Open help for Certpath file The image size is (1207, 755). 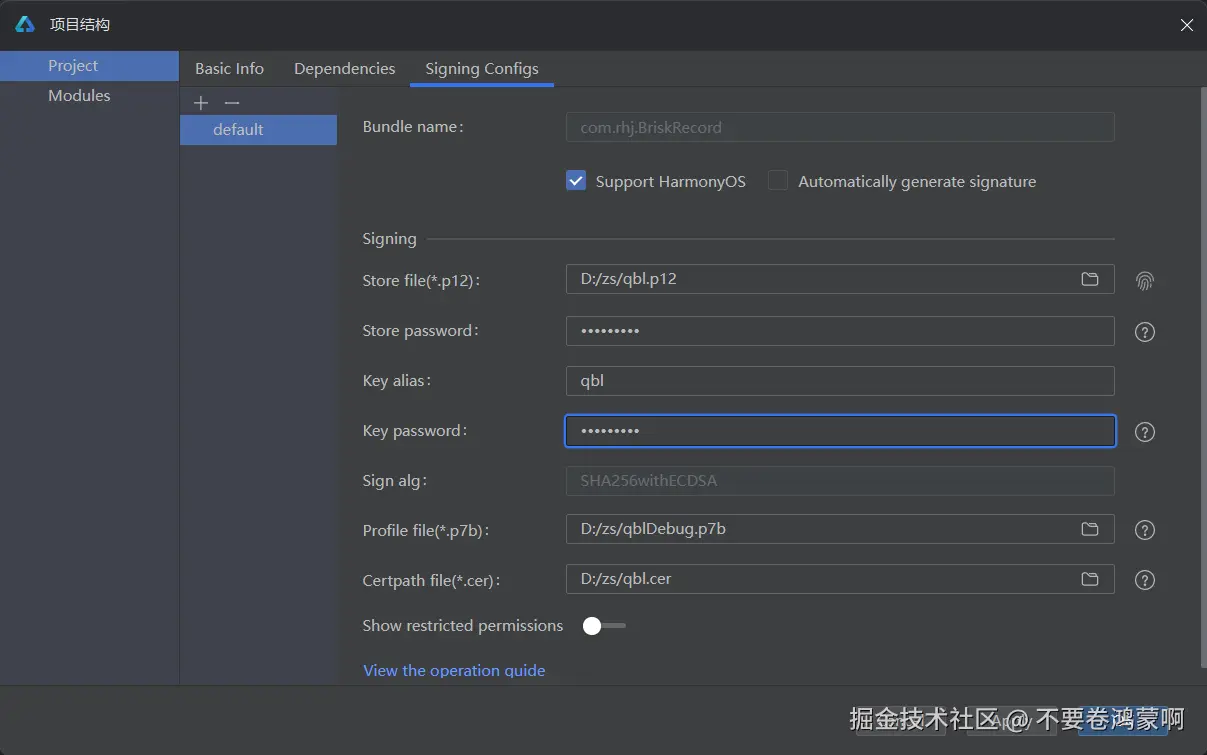(x=1145, y=581)
